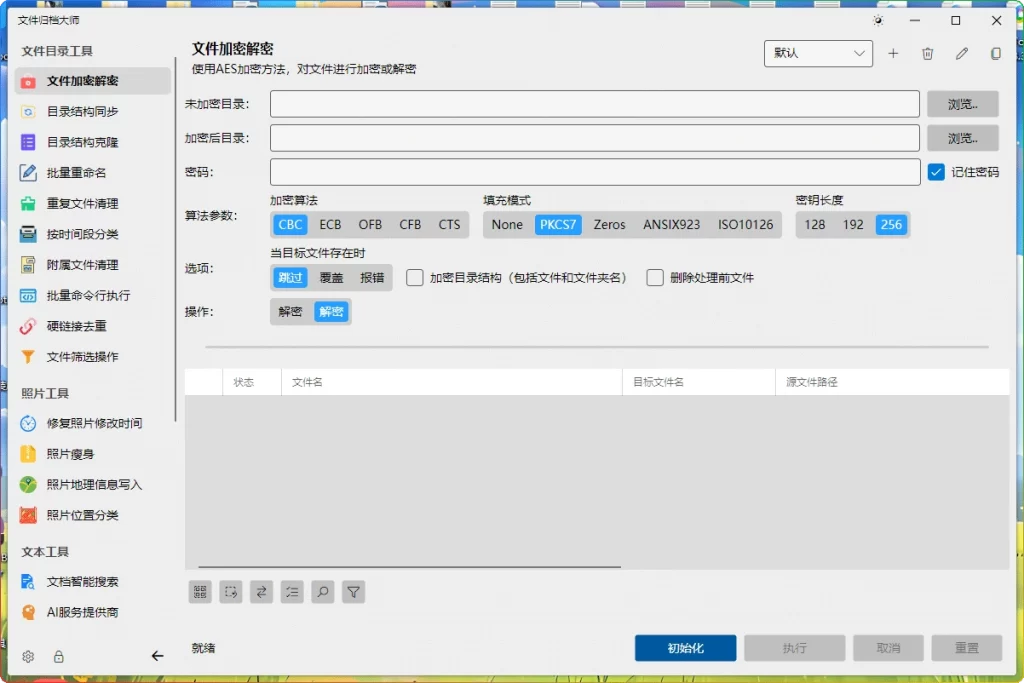Uncheck the 记住密码 remember password checkbox
Screen dimensions: 1024x683
[x=937, y=171]
